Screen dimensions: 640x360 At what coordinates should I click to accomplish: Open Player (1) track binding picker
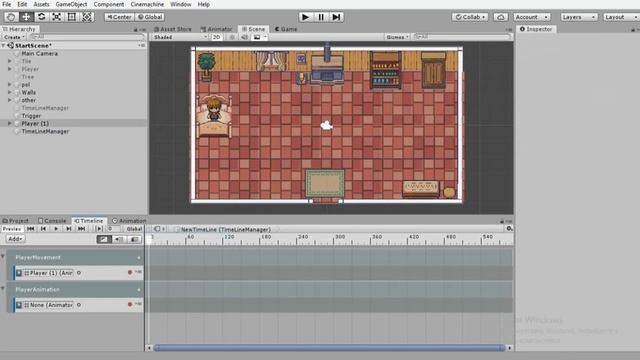pyautogui.click(x=79, y=273)
